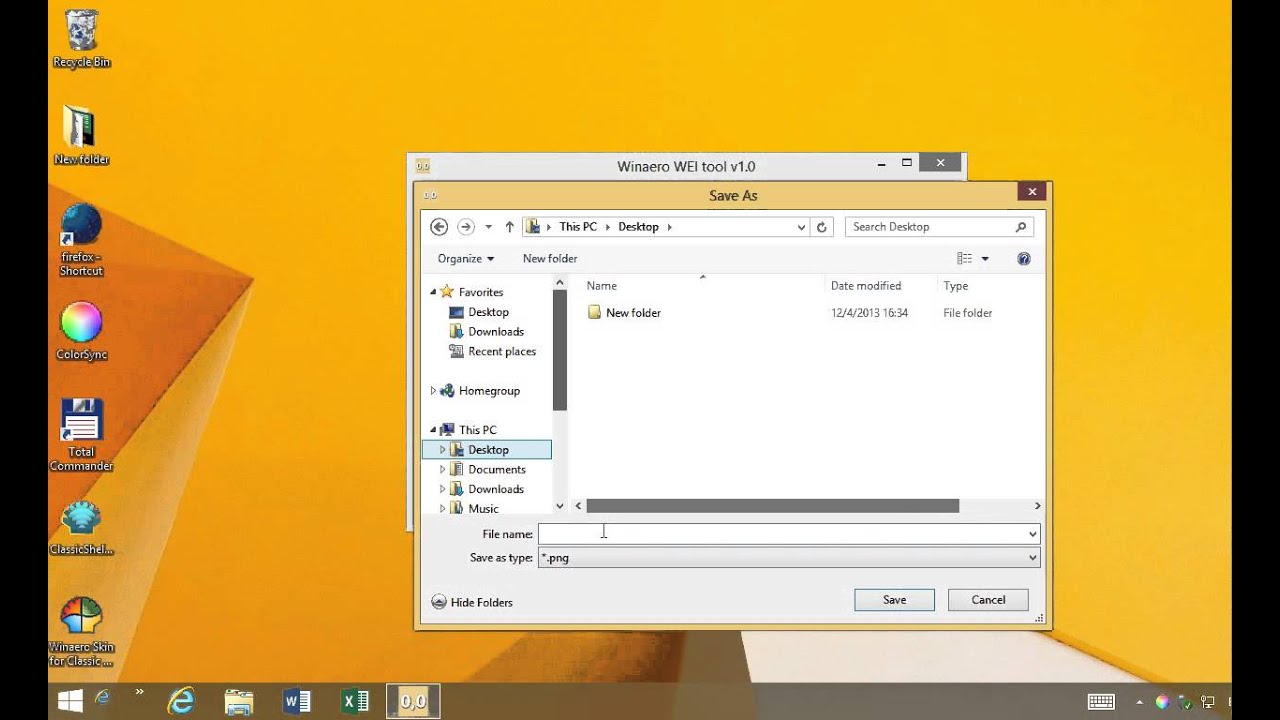Open the Recycle Bin desktop icon

click(81, 38)
